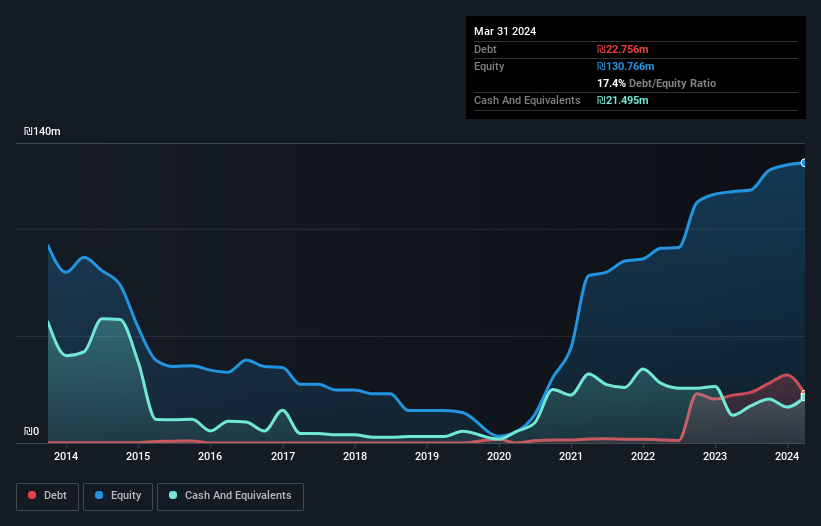Click the ₪140m y-axis label
This screenshot has width=821, height=526.
[x=42, y=131]
